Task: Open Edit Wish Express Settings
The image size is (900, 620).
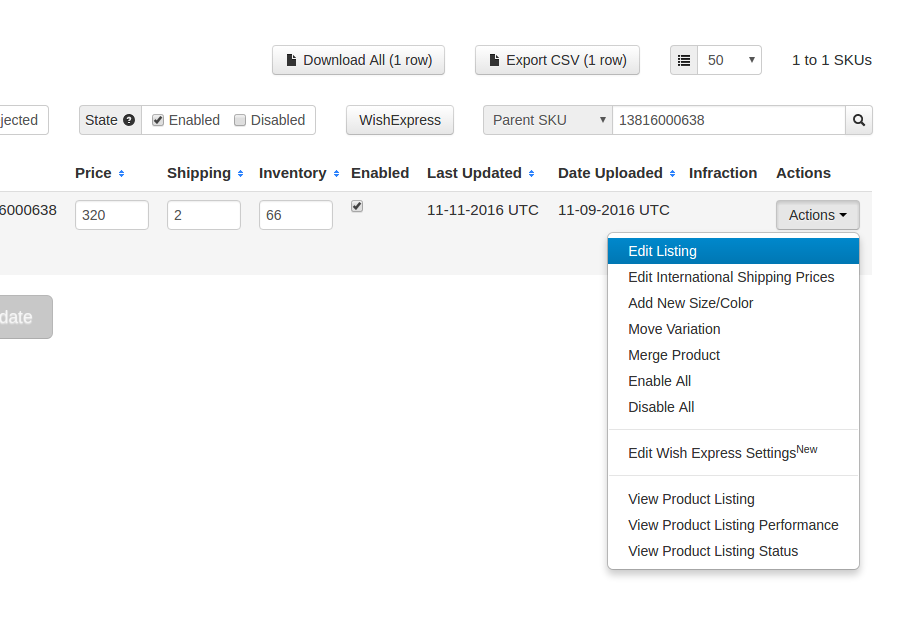Action: tap(734, 452)
